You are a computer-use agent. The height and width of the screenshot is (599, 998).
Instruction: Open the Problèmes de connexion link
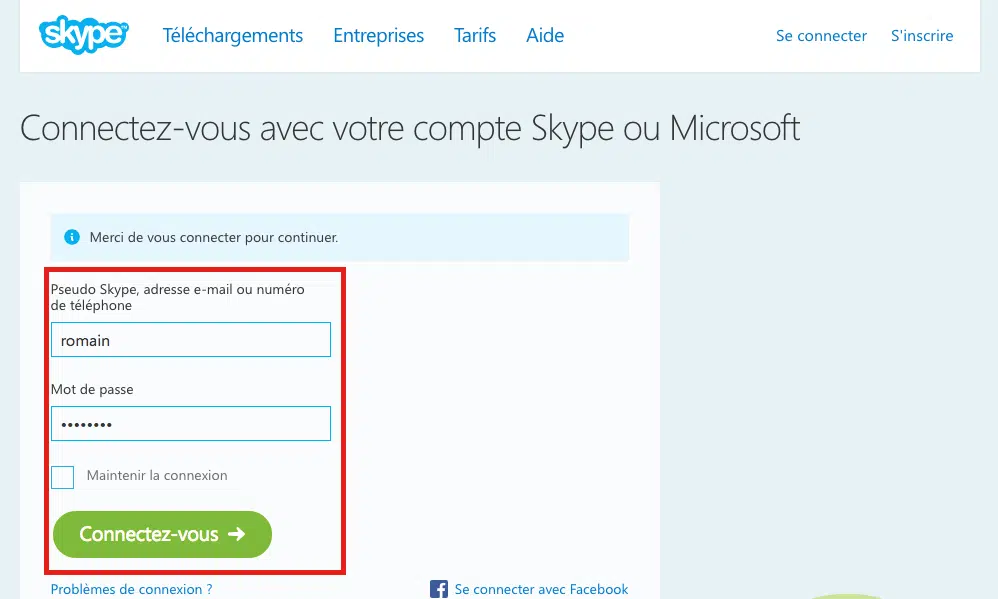tap(131, 589)
